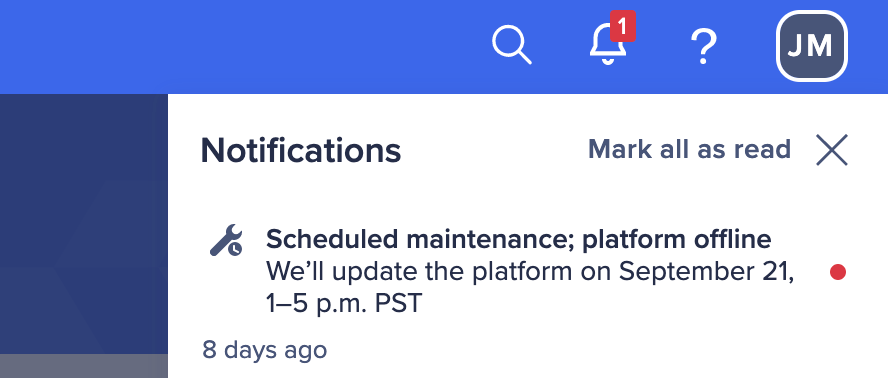Open help via the question mark icon
888x378 pixels.
703,46
